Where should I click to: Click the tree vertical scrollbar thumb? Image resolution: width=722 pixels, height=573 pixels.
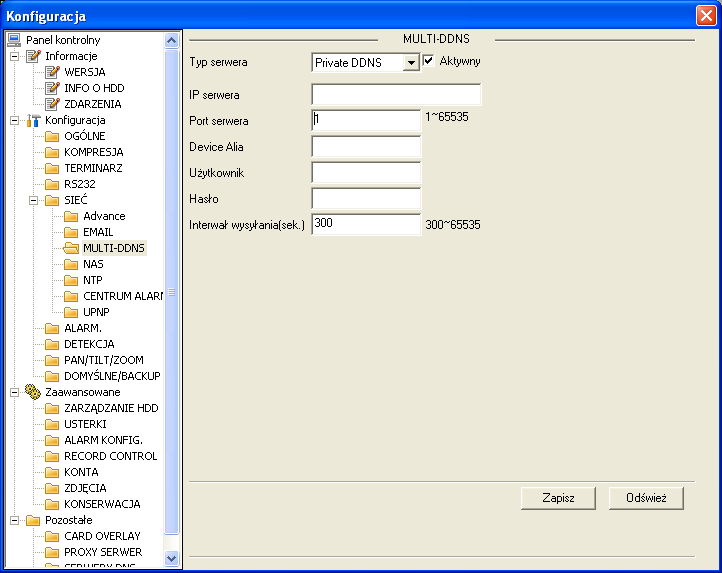[x=171, y=292]
